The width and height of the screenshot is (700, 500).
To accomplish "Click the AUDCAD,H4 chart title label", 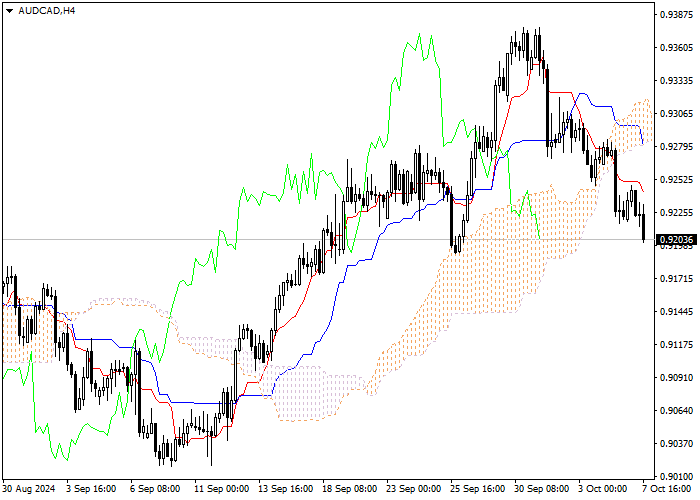I will 47,11.
